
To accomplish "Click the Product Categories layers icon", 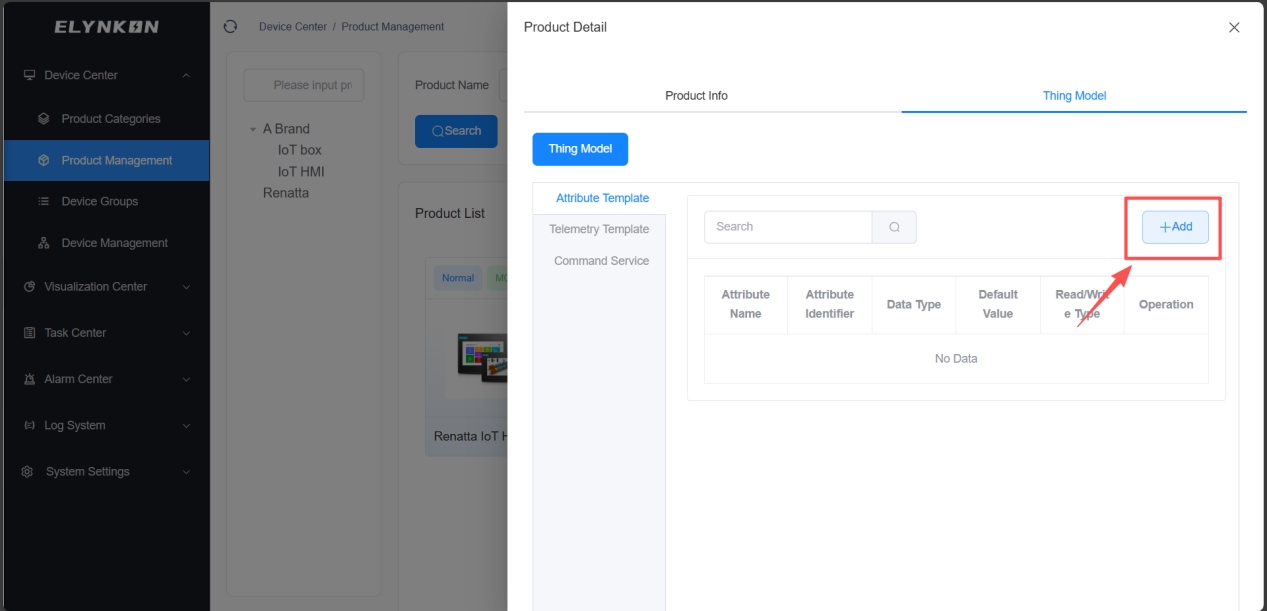I will click(43, 119).
